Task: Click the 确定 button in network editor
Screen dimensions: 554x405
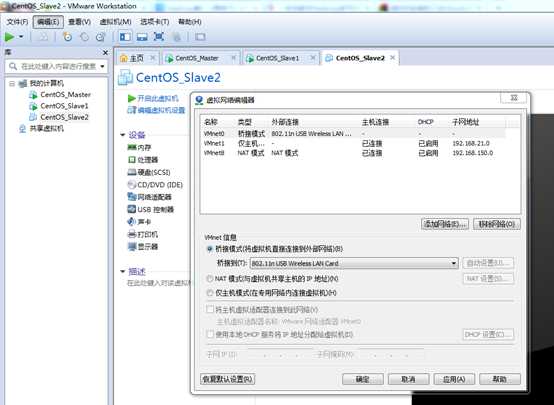Action: (363, 379)
